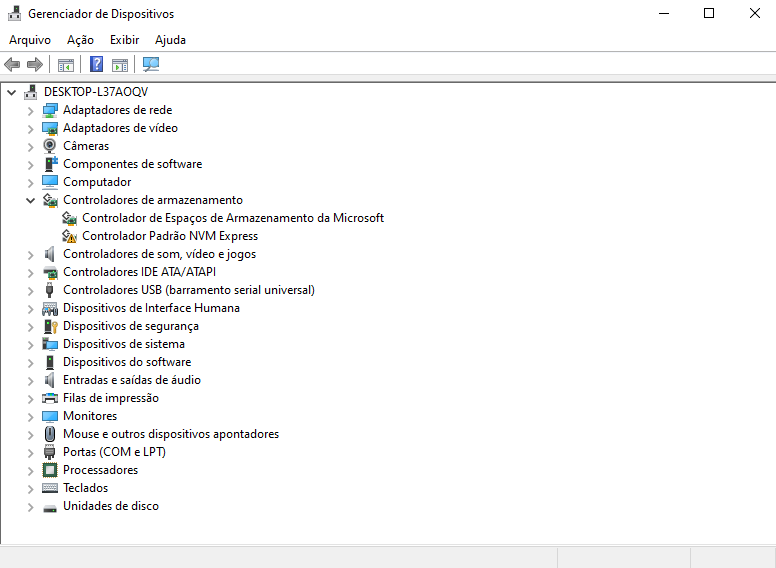The height and width of the screenshot is (568, 776).
Task: Click the Dispositivos de Interface Humana icon
Action: (50, 308)
